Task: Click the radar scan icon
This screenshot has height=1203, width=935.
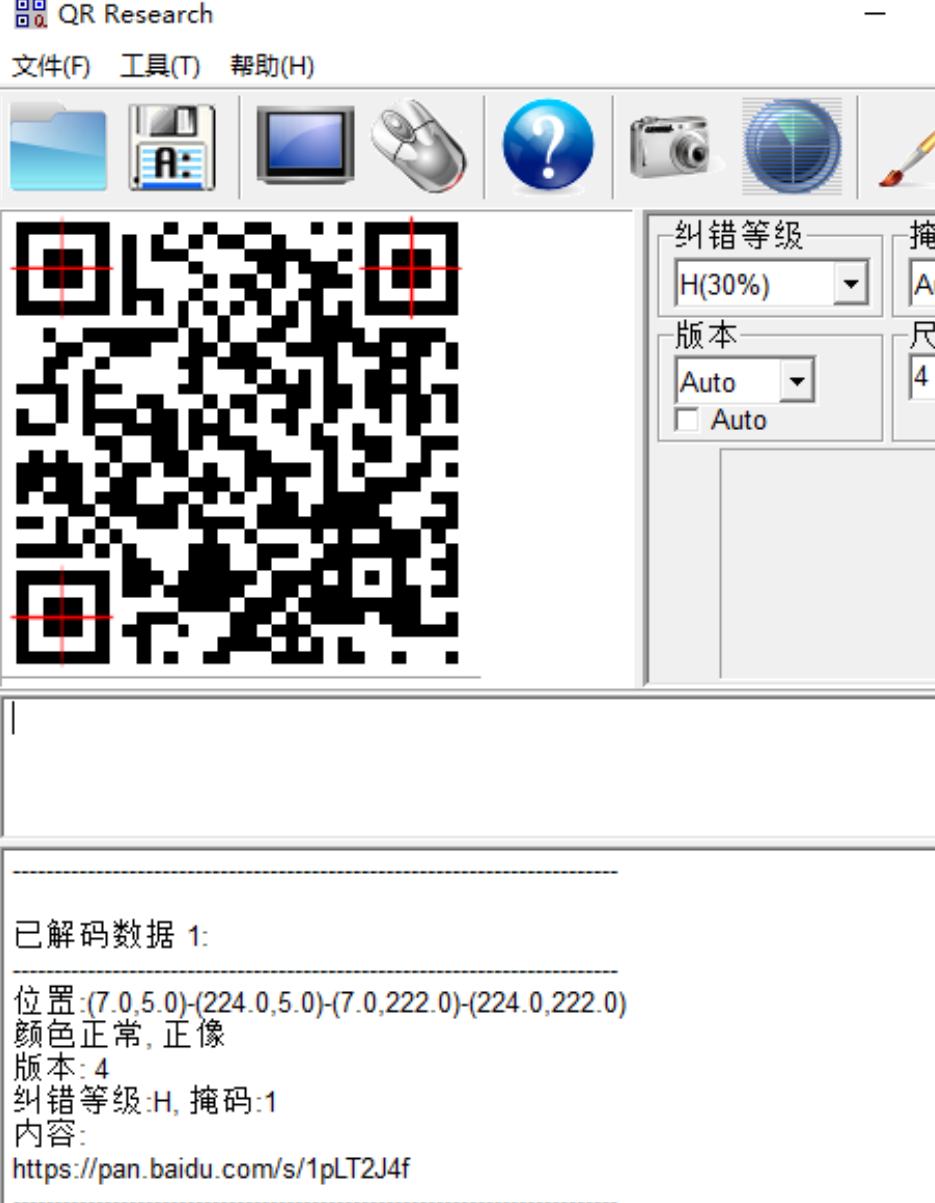Action: (x=792, y=147)
